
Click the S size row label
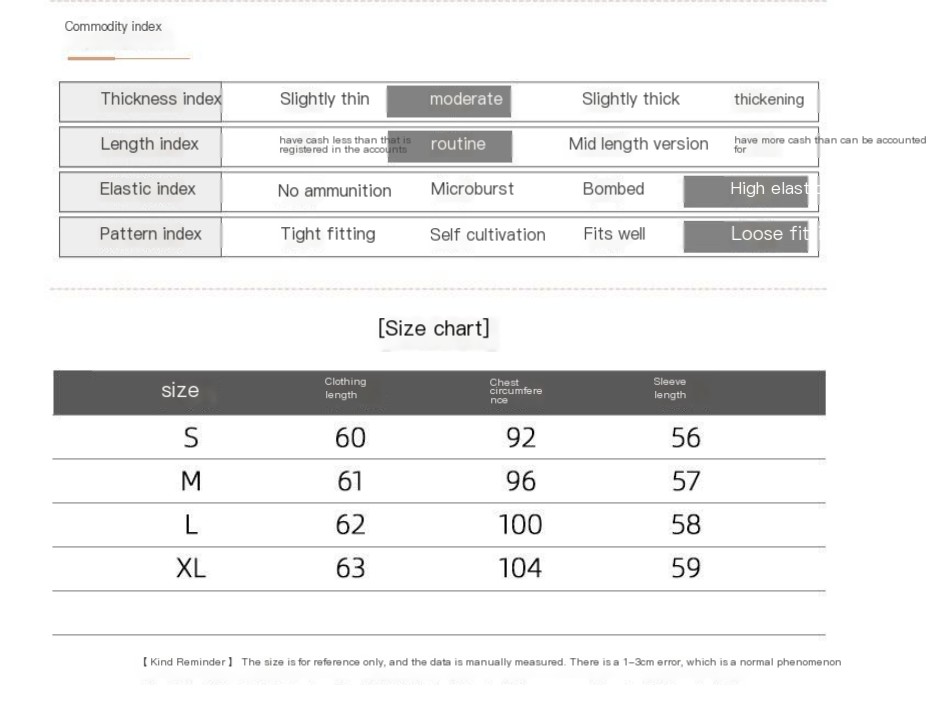(191, 438)
